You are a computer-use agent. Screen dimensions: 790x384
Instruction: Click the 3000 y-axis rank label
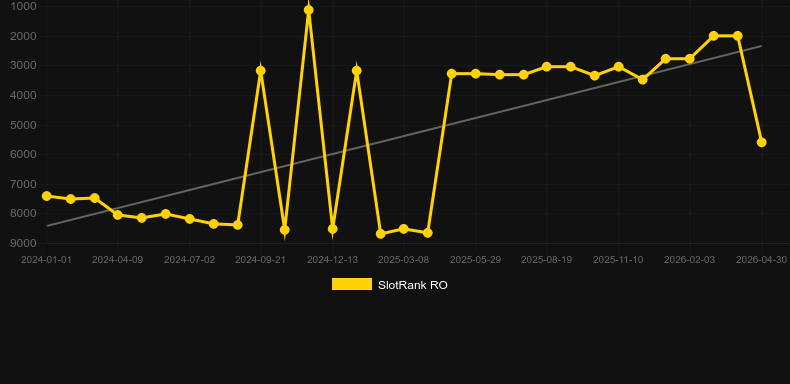pos(24,66)
